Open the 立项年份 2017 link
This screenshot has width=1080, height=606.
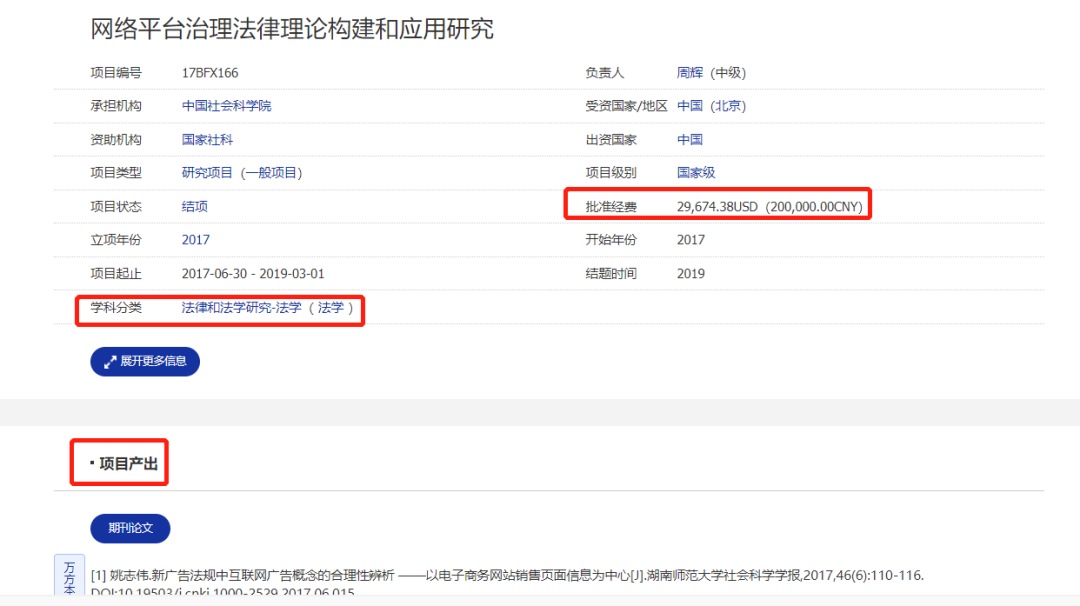195,240
